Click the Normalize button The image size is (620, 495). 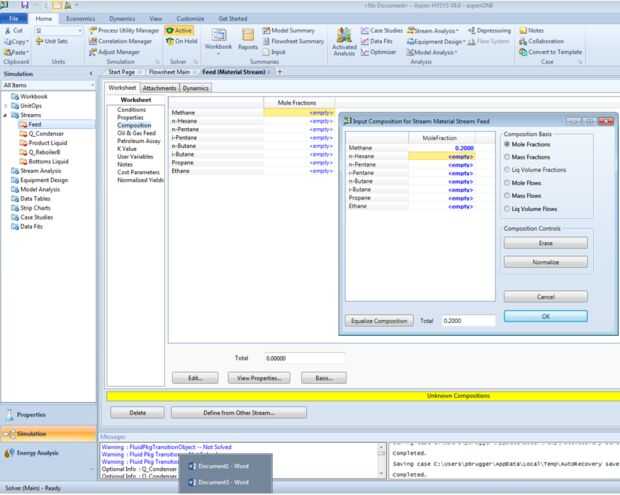click(546, 262)
